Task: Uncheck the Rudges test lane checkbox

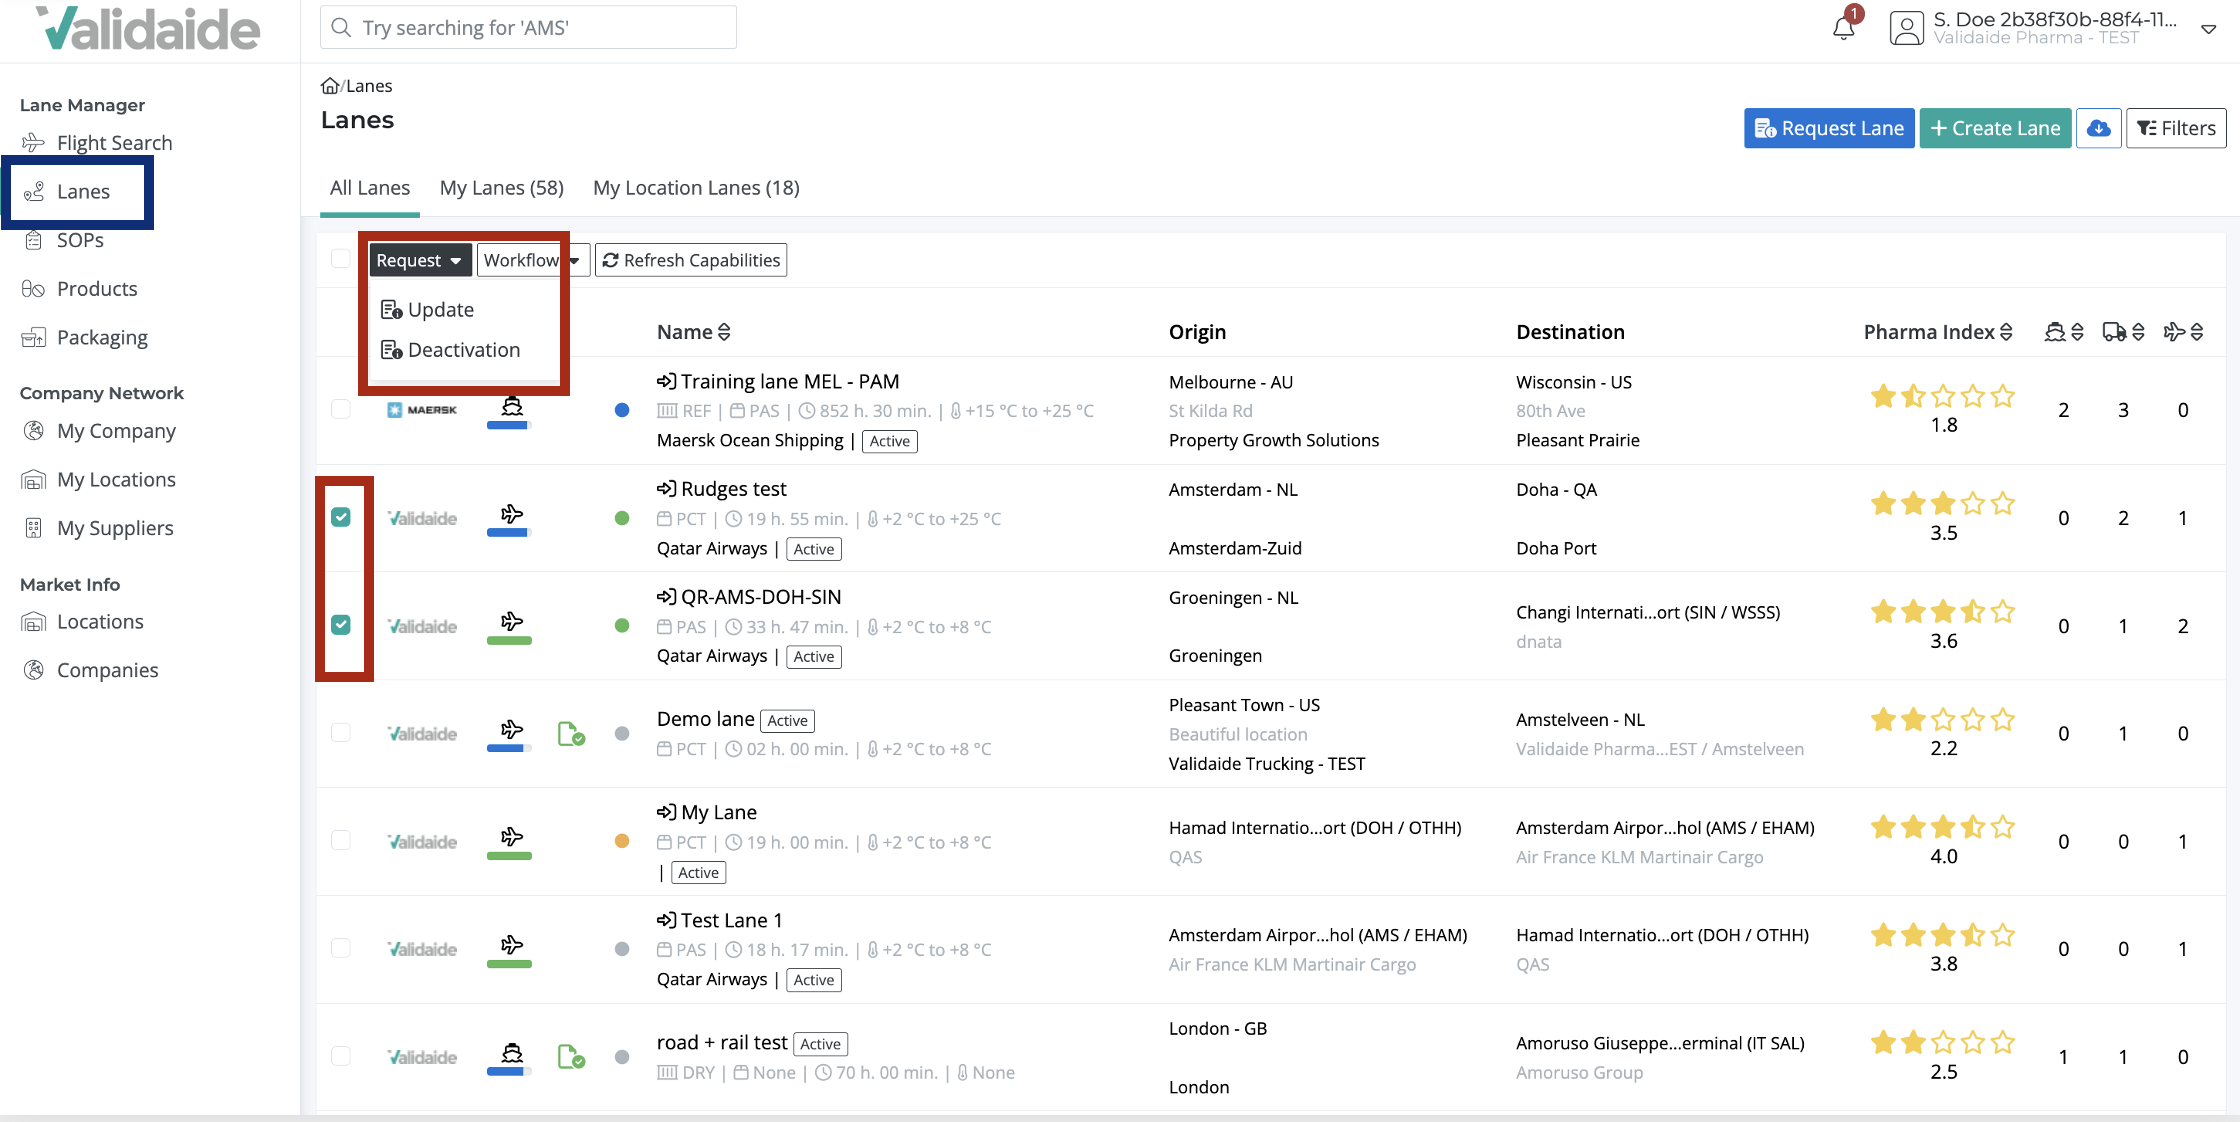Action: pyautogui.click(x=341, y=517)
